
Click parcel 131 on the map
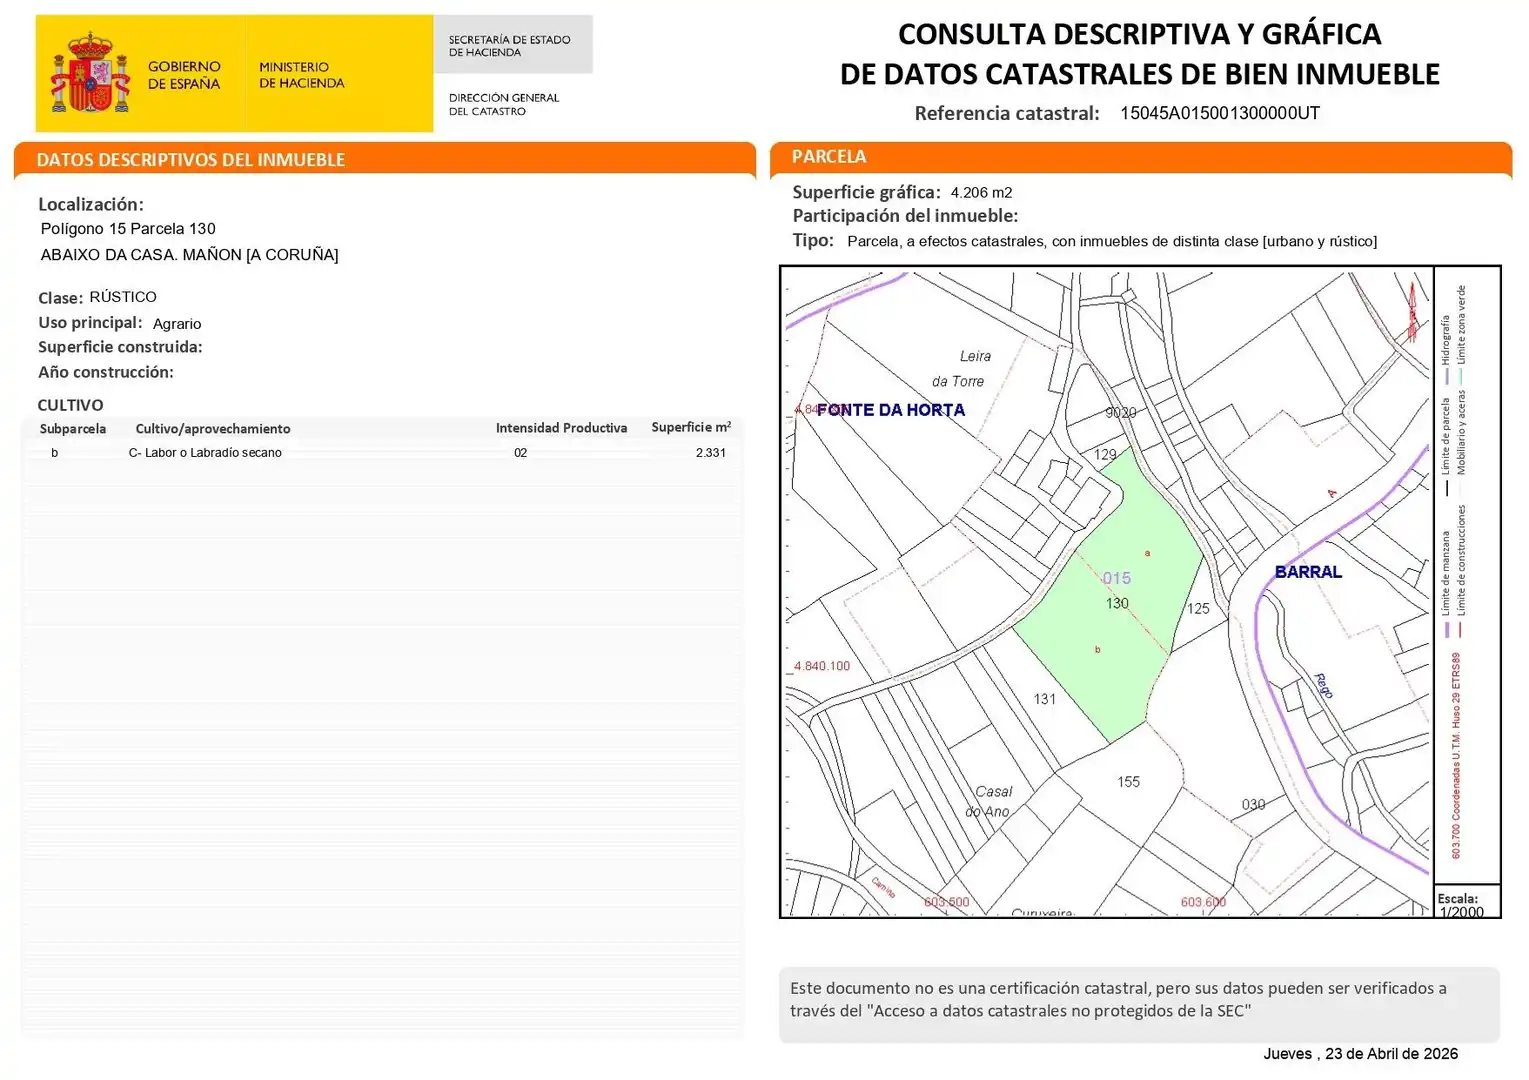pyautogui.click(x=1044, y=699)
